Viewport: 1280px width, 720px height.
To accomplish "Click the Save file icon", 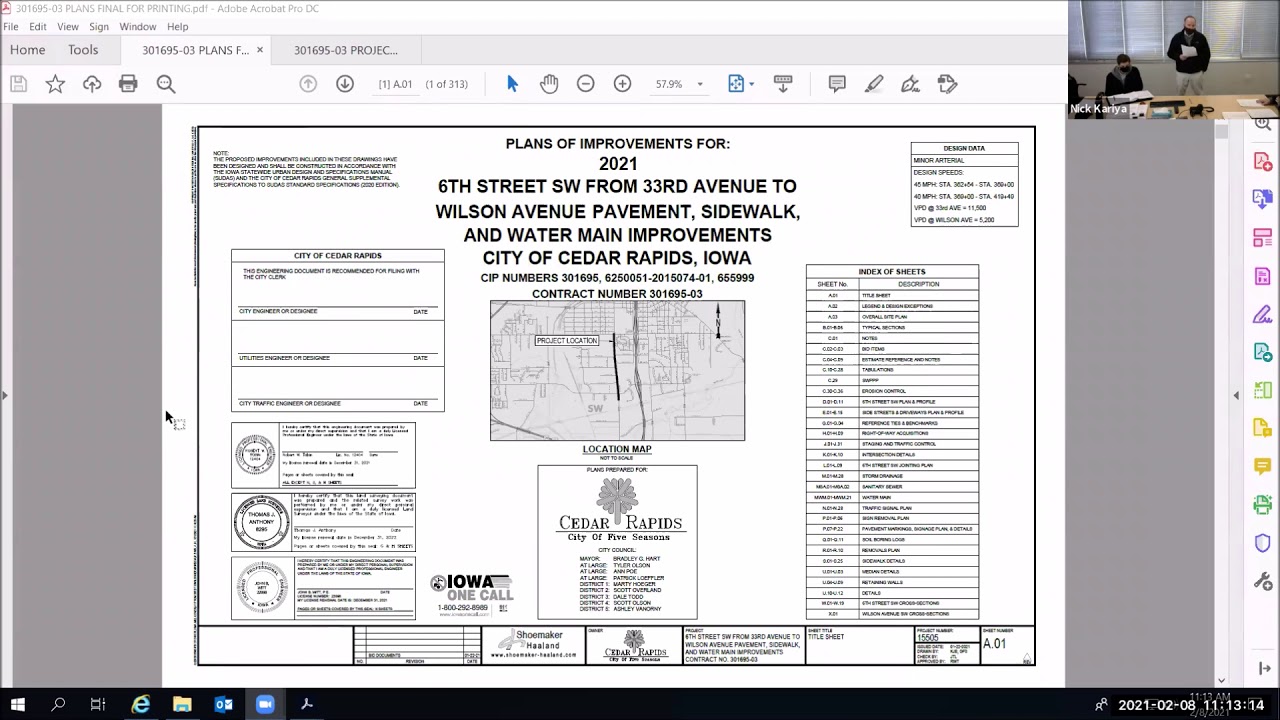I will (x=18, y=84).
